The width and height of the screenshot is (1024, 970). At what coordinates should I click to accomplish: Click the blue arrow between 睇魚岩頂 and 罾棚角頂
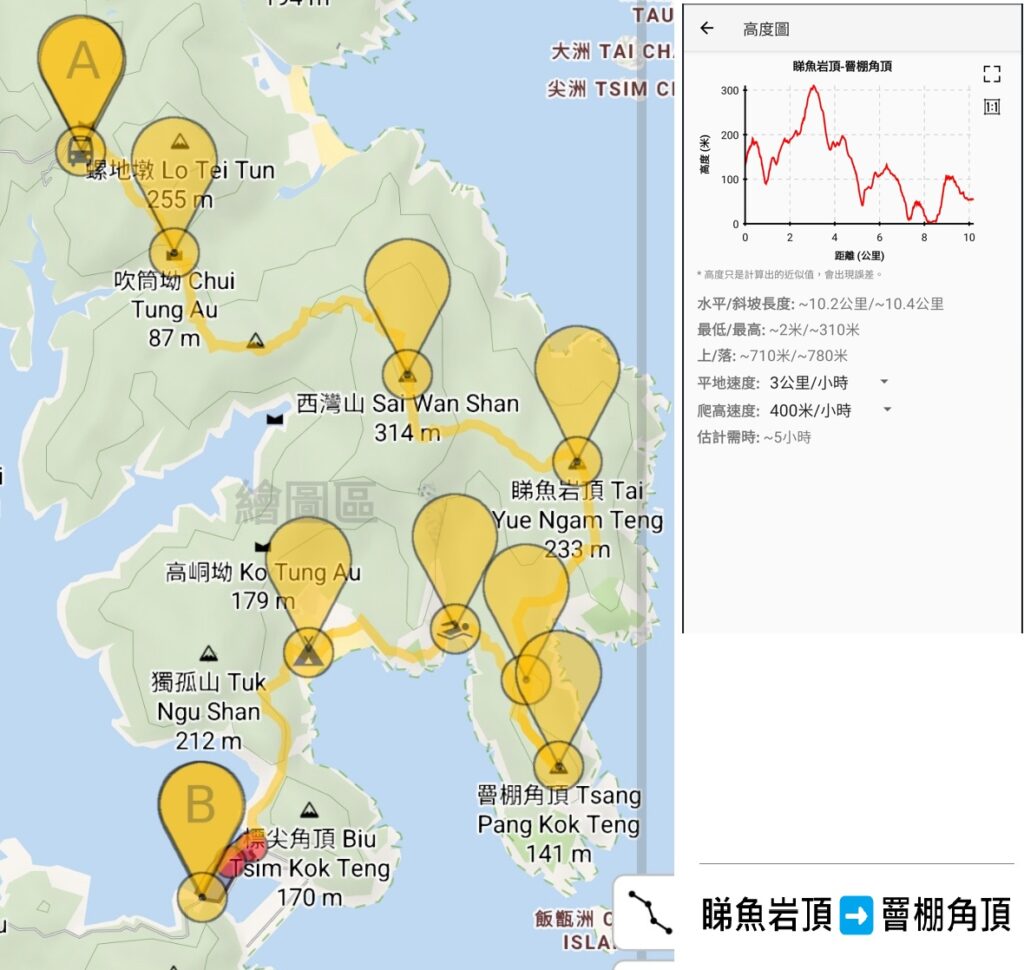(857, 914)
